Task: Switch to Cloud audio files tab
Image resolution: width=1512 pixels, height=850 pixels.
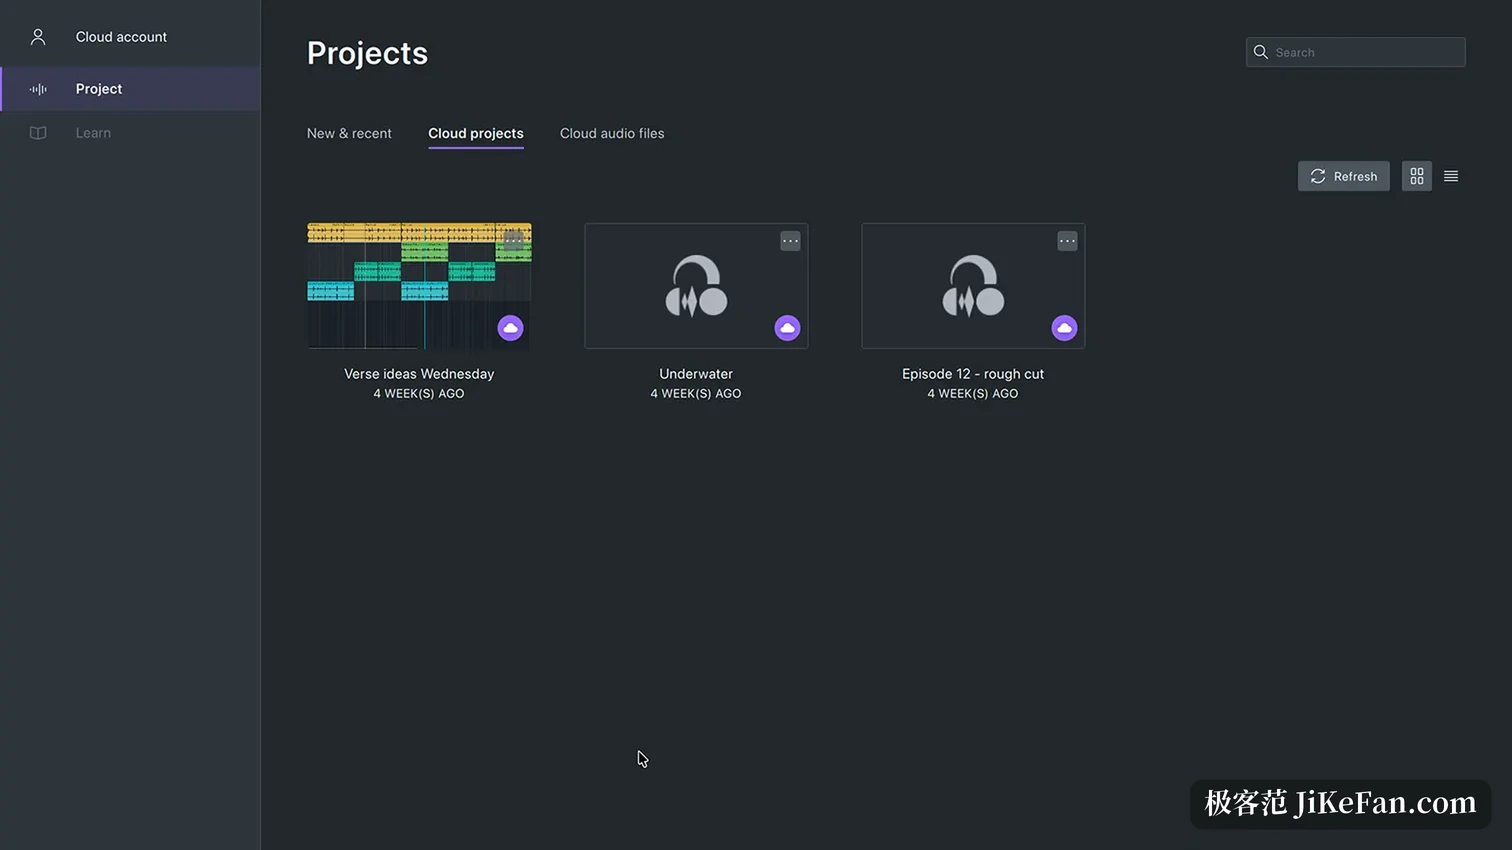Action: 612,133
